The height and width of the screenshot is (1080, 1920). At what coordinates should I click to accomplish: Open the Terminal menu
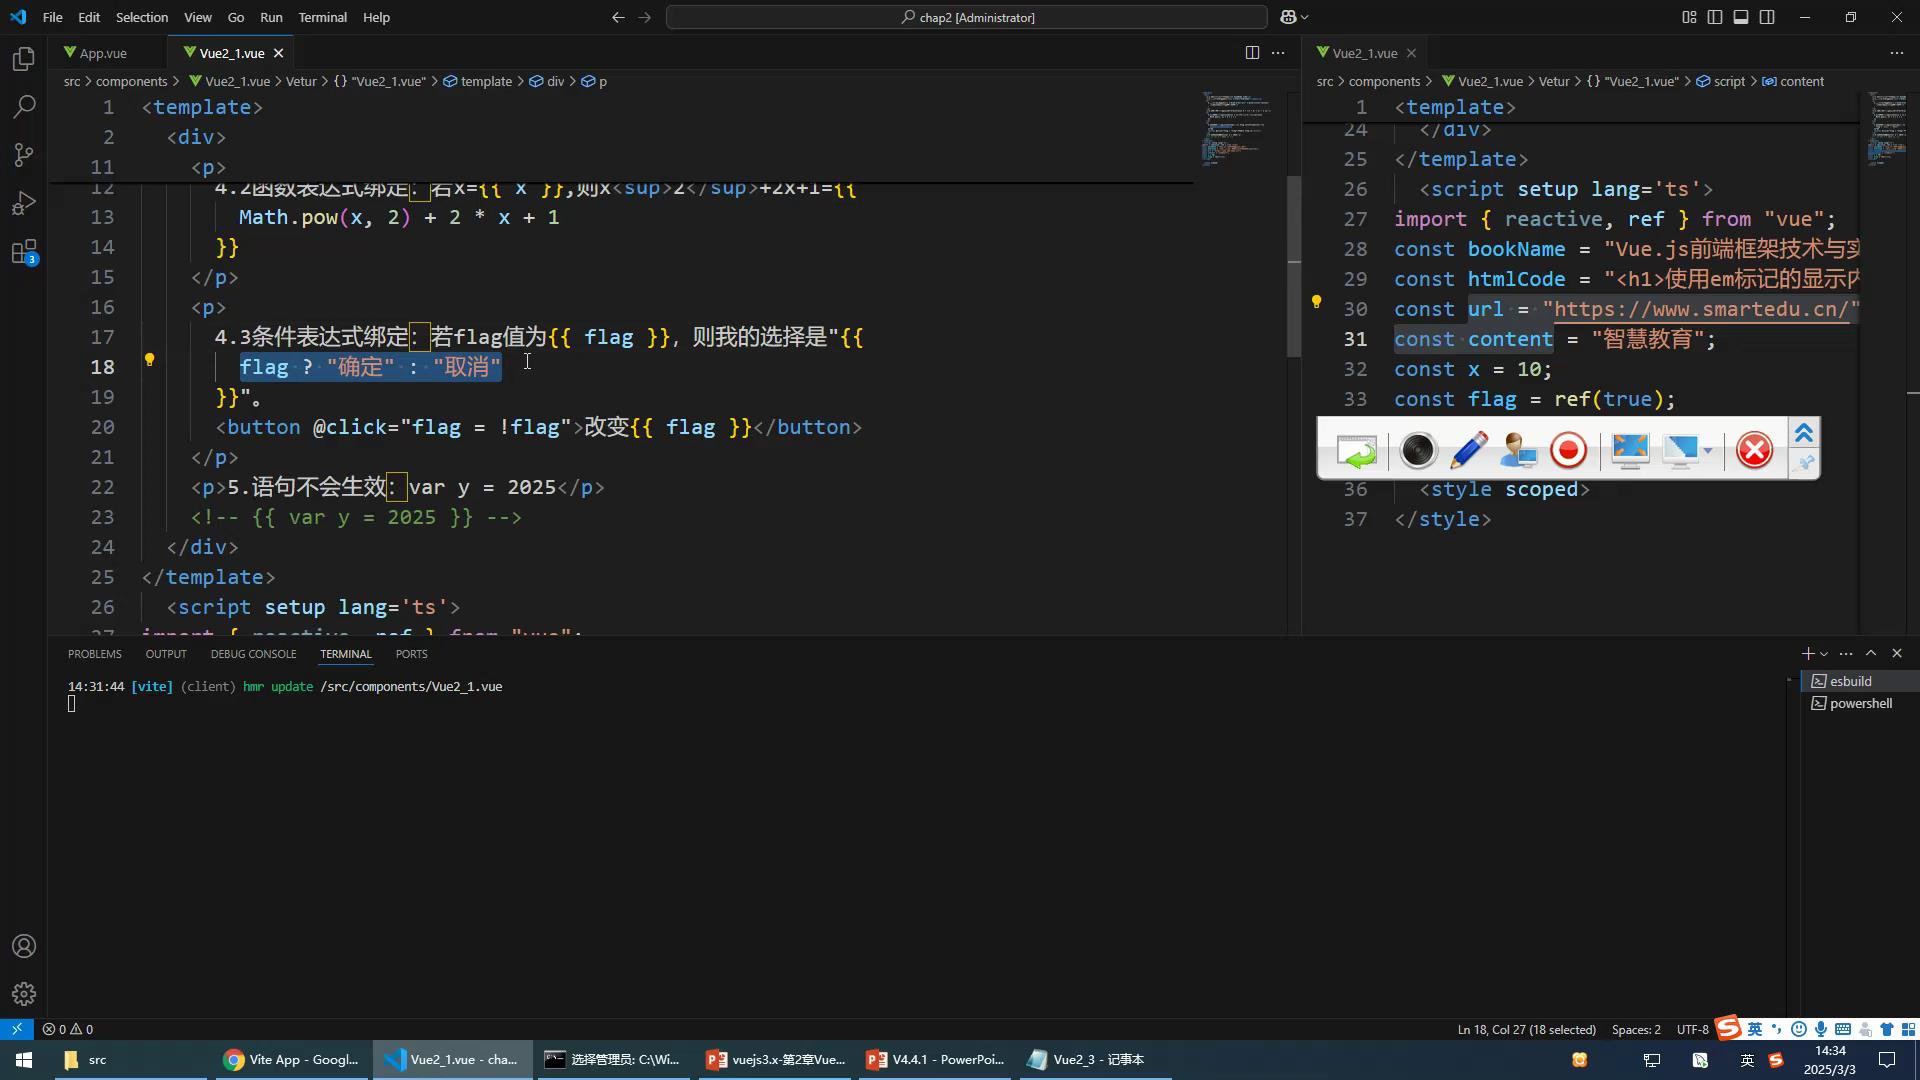(322, 17)
